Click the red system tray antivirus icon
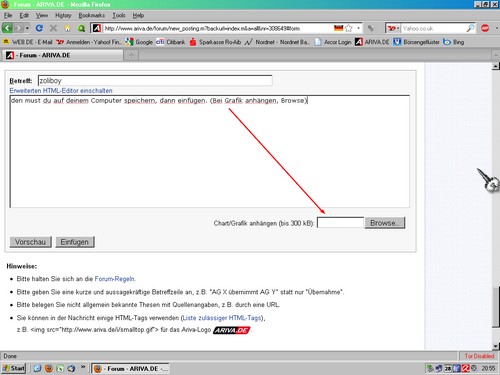 (466, 368)
